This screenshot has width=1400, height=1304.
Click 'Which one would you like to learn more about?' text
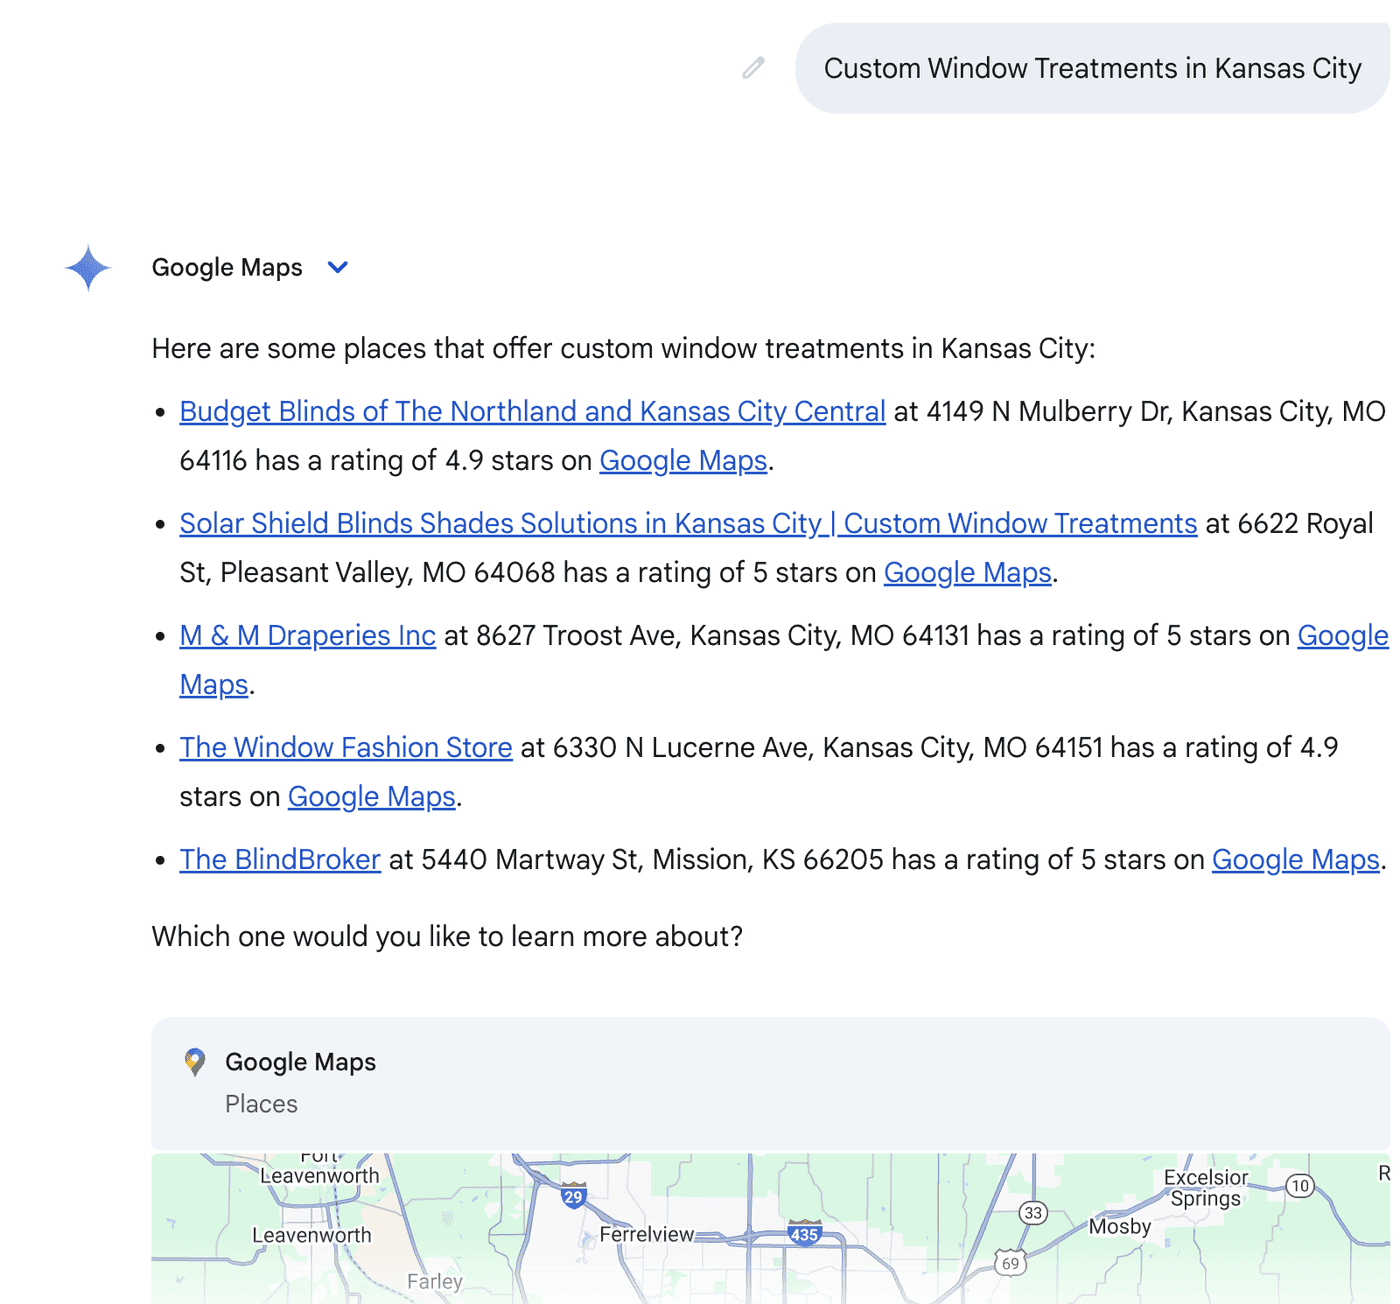click(447, 936)
